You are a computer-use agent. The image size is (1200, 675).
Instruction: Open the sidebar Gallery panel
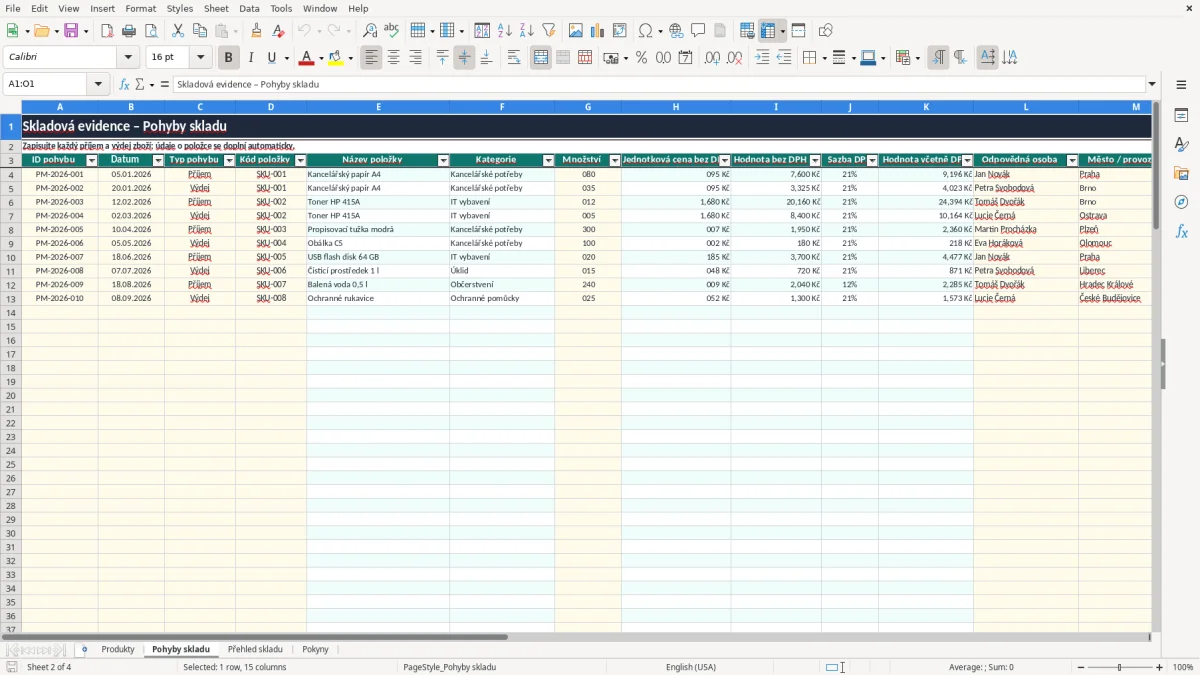click(x=1181, y=174)
